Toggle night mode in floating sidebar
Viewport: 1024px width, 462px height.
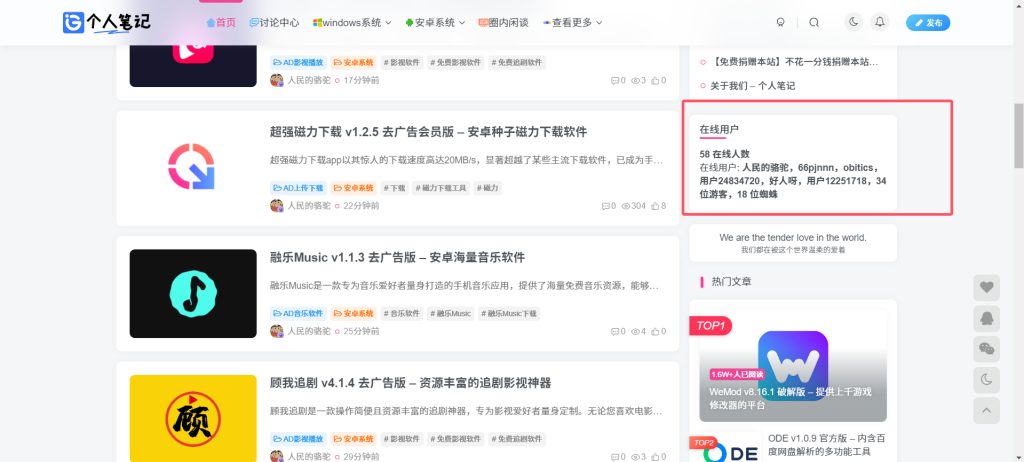pyautogui.click(x=986, y=379)
